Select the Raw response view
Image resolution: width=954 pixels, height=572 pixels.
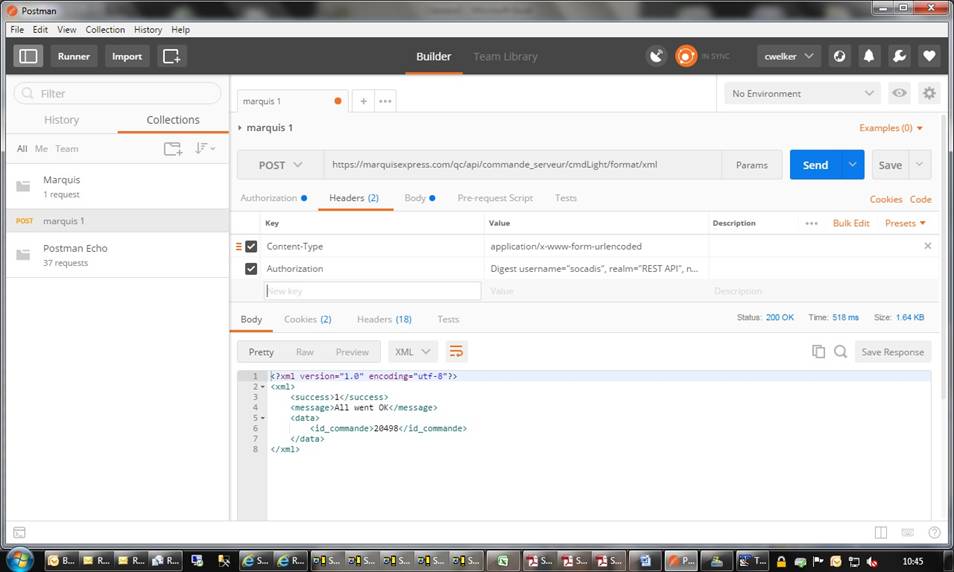tap(304, 352)
